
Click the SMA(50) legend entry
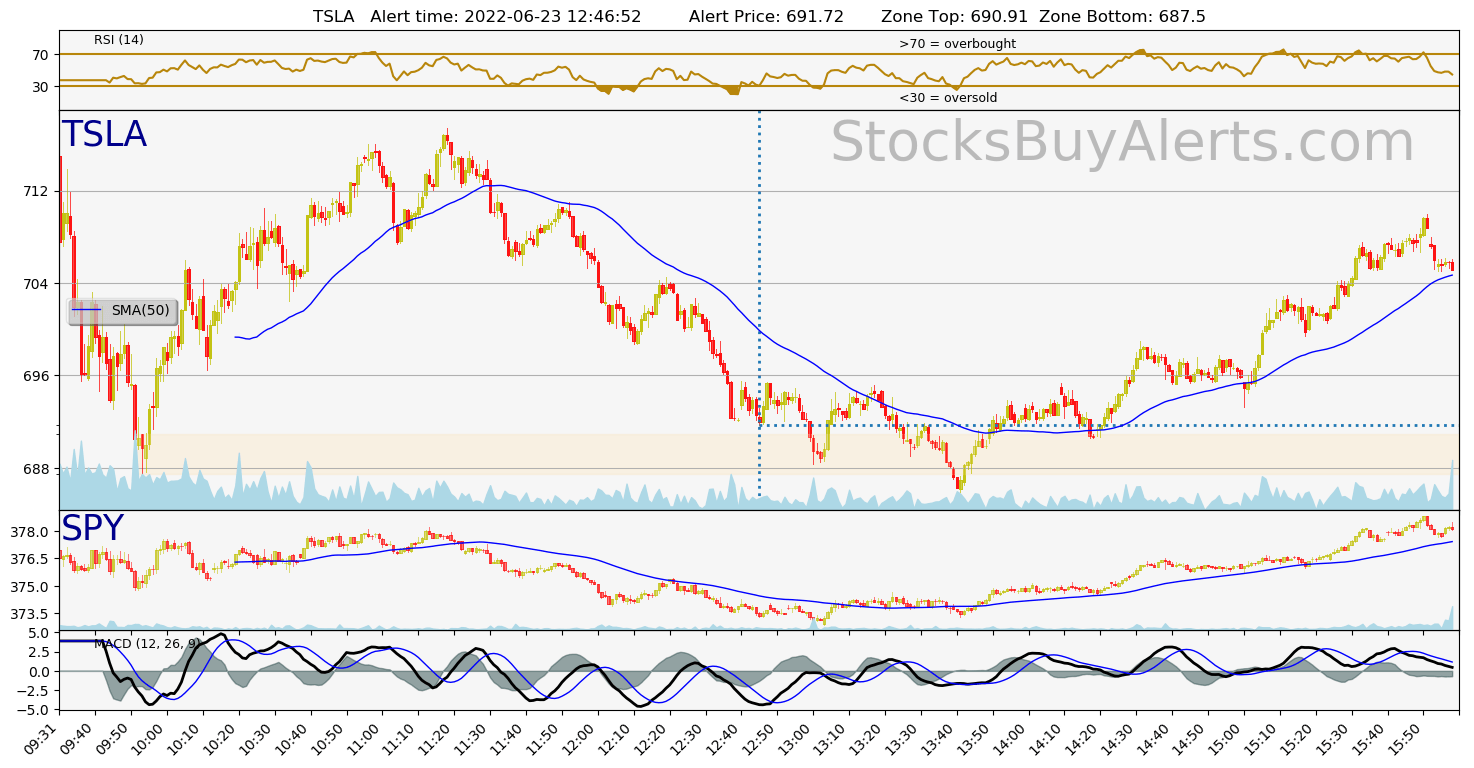coord(123,311)
